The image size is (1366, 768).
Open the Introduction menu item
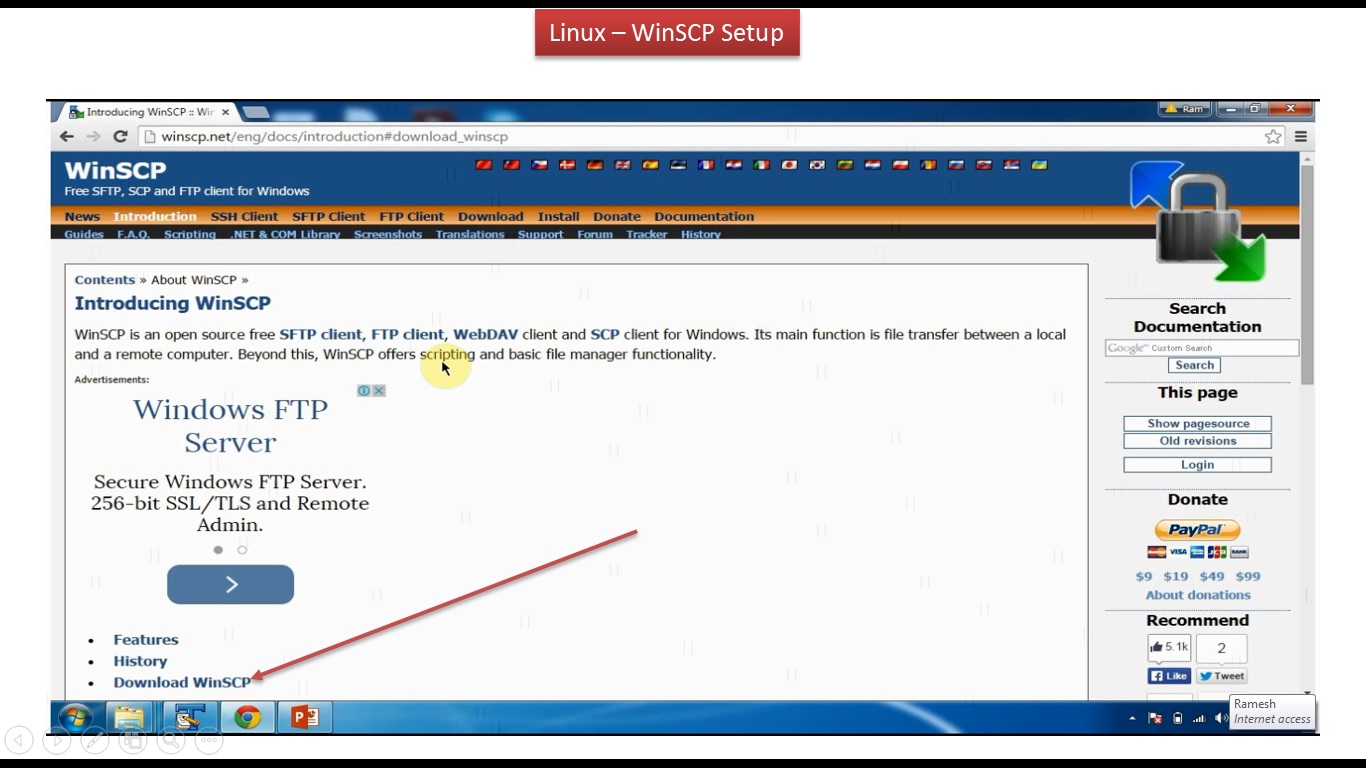[x=155, y=216]
